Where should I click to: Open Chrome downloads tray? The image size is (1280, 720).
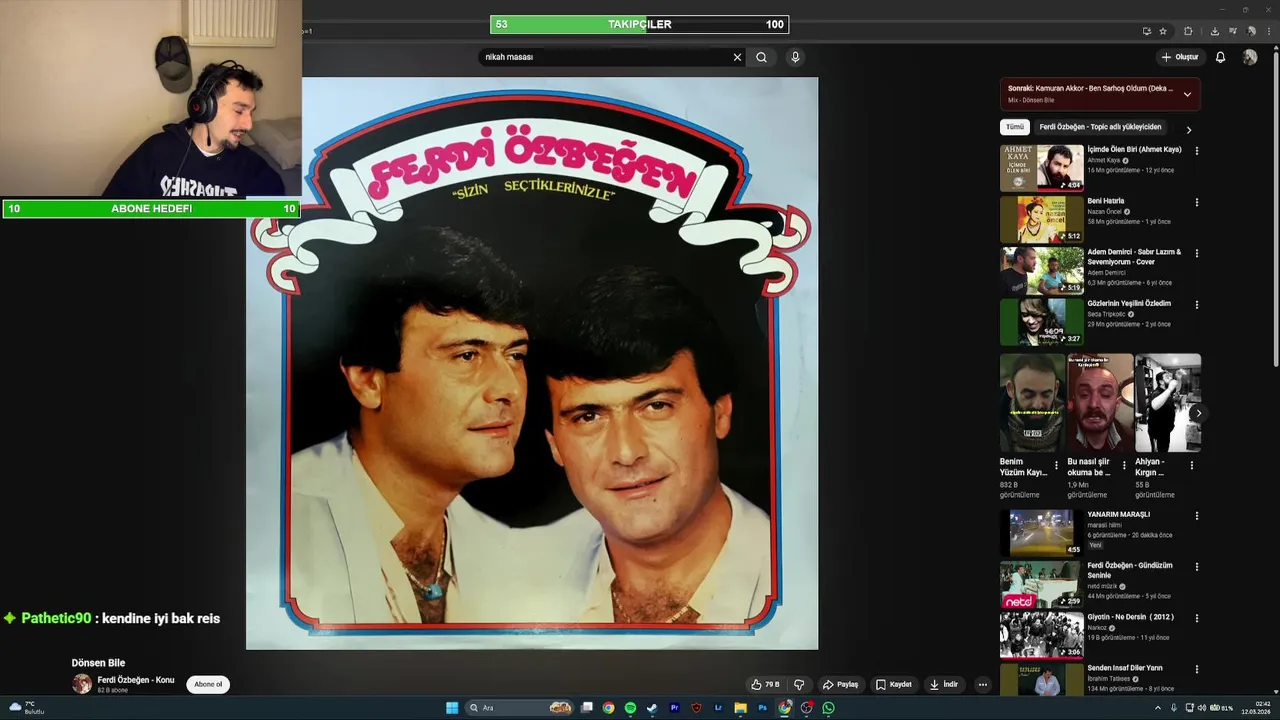pyautogui.click(x=1215, y=31)
